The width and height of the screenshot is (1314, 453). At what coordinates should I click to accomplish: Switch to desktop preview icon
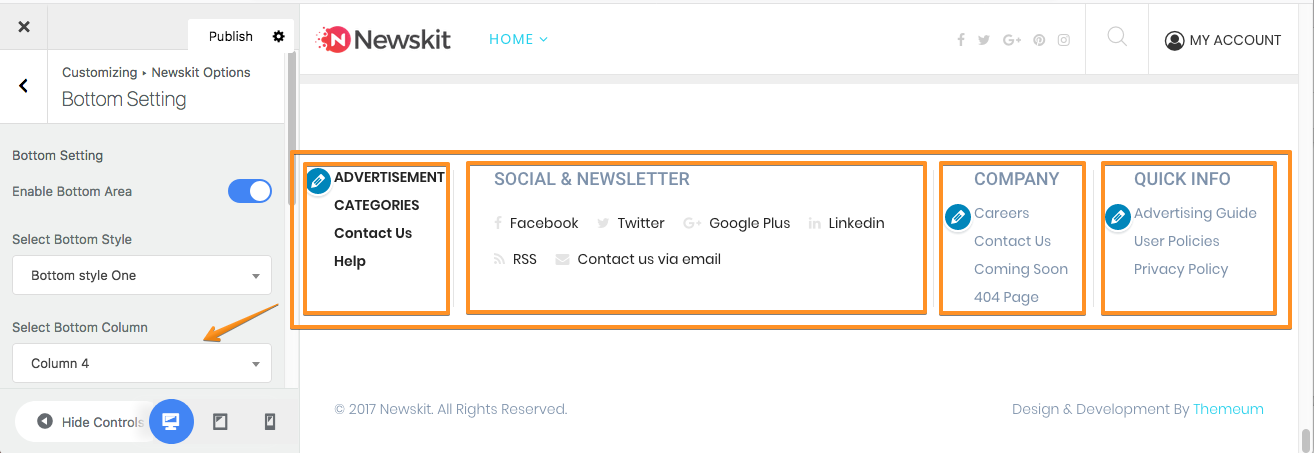171,421
